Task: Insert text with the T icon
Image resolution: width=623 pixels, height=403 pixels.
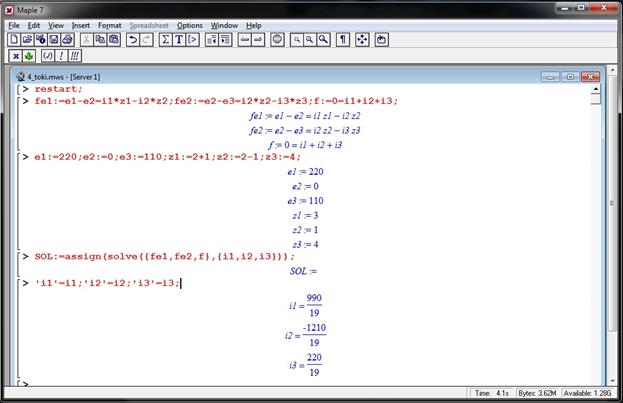Action: [x=179, y=40]
